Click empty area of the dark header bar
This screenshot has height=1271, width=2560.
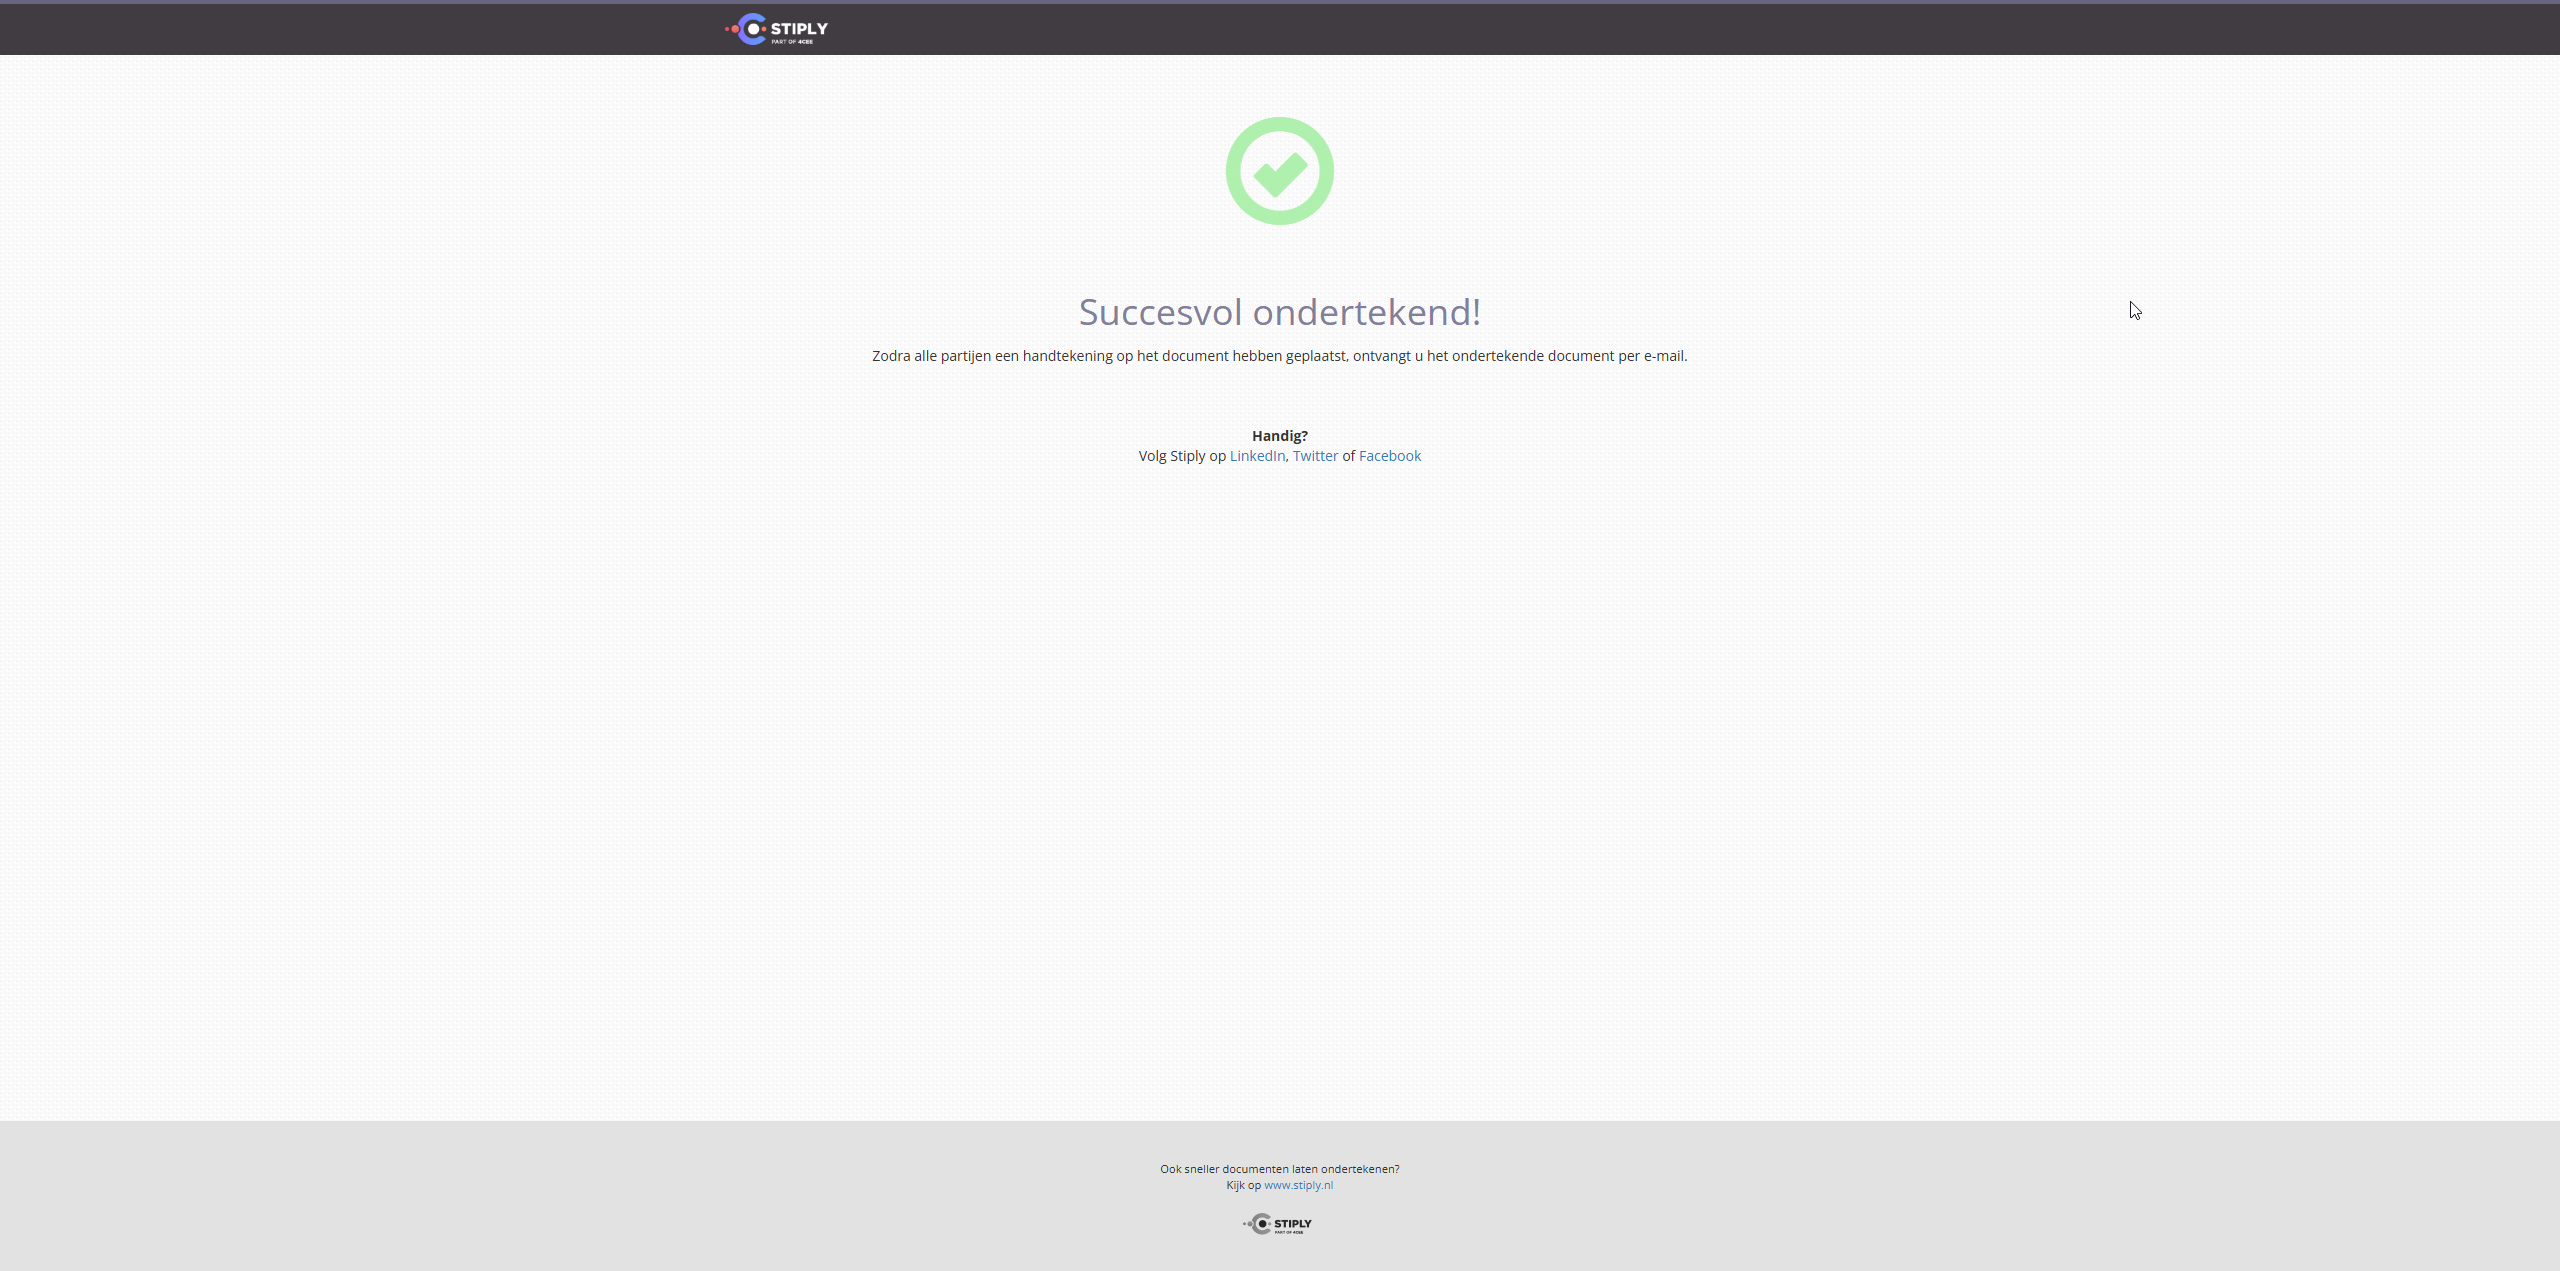click(1600, 30)
